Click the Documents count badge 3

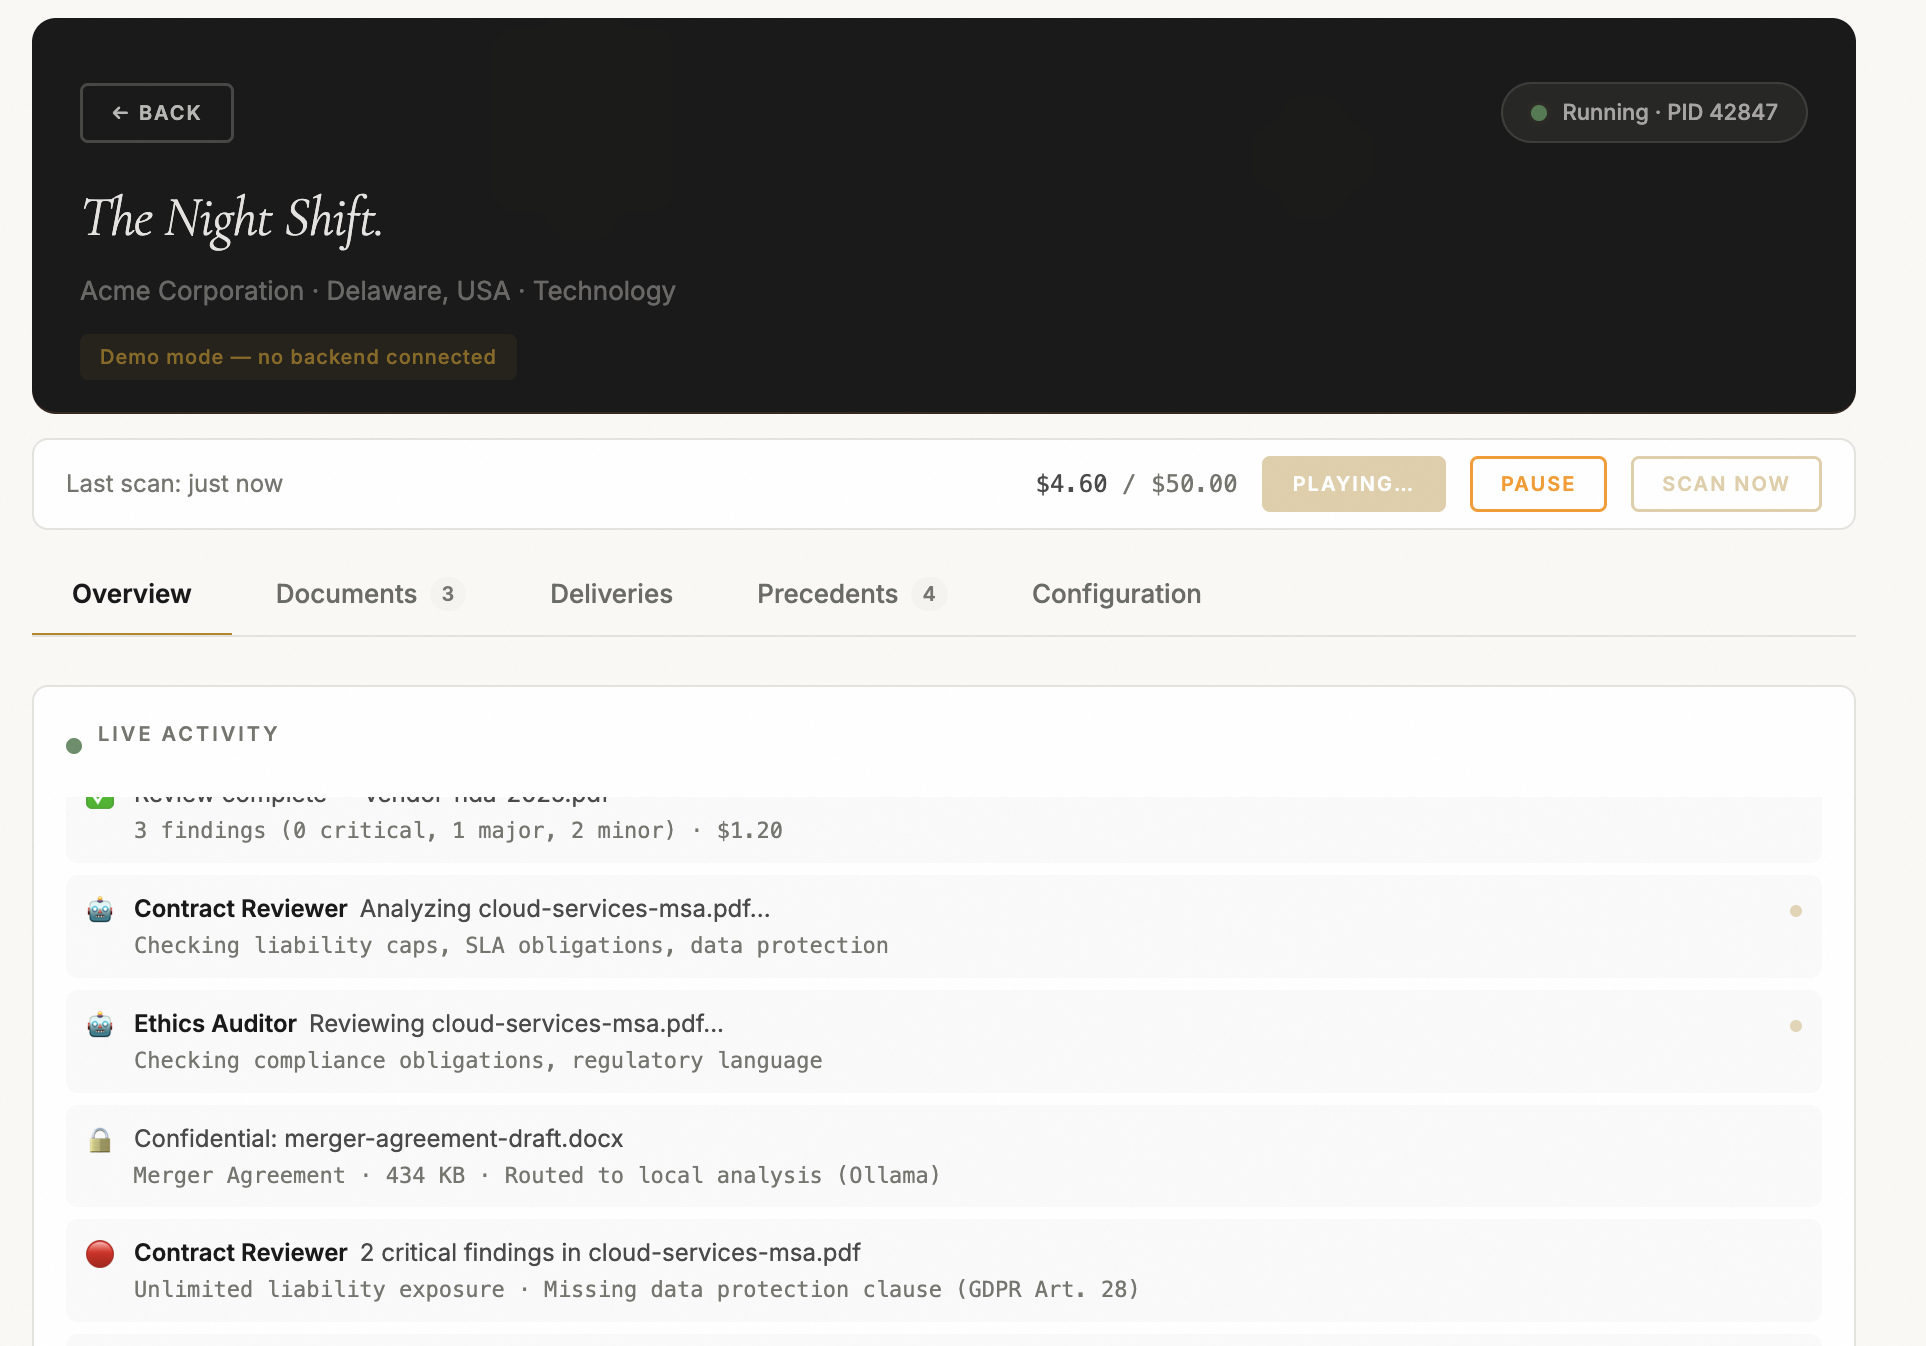point(448,594)
